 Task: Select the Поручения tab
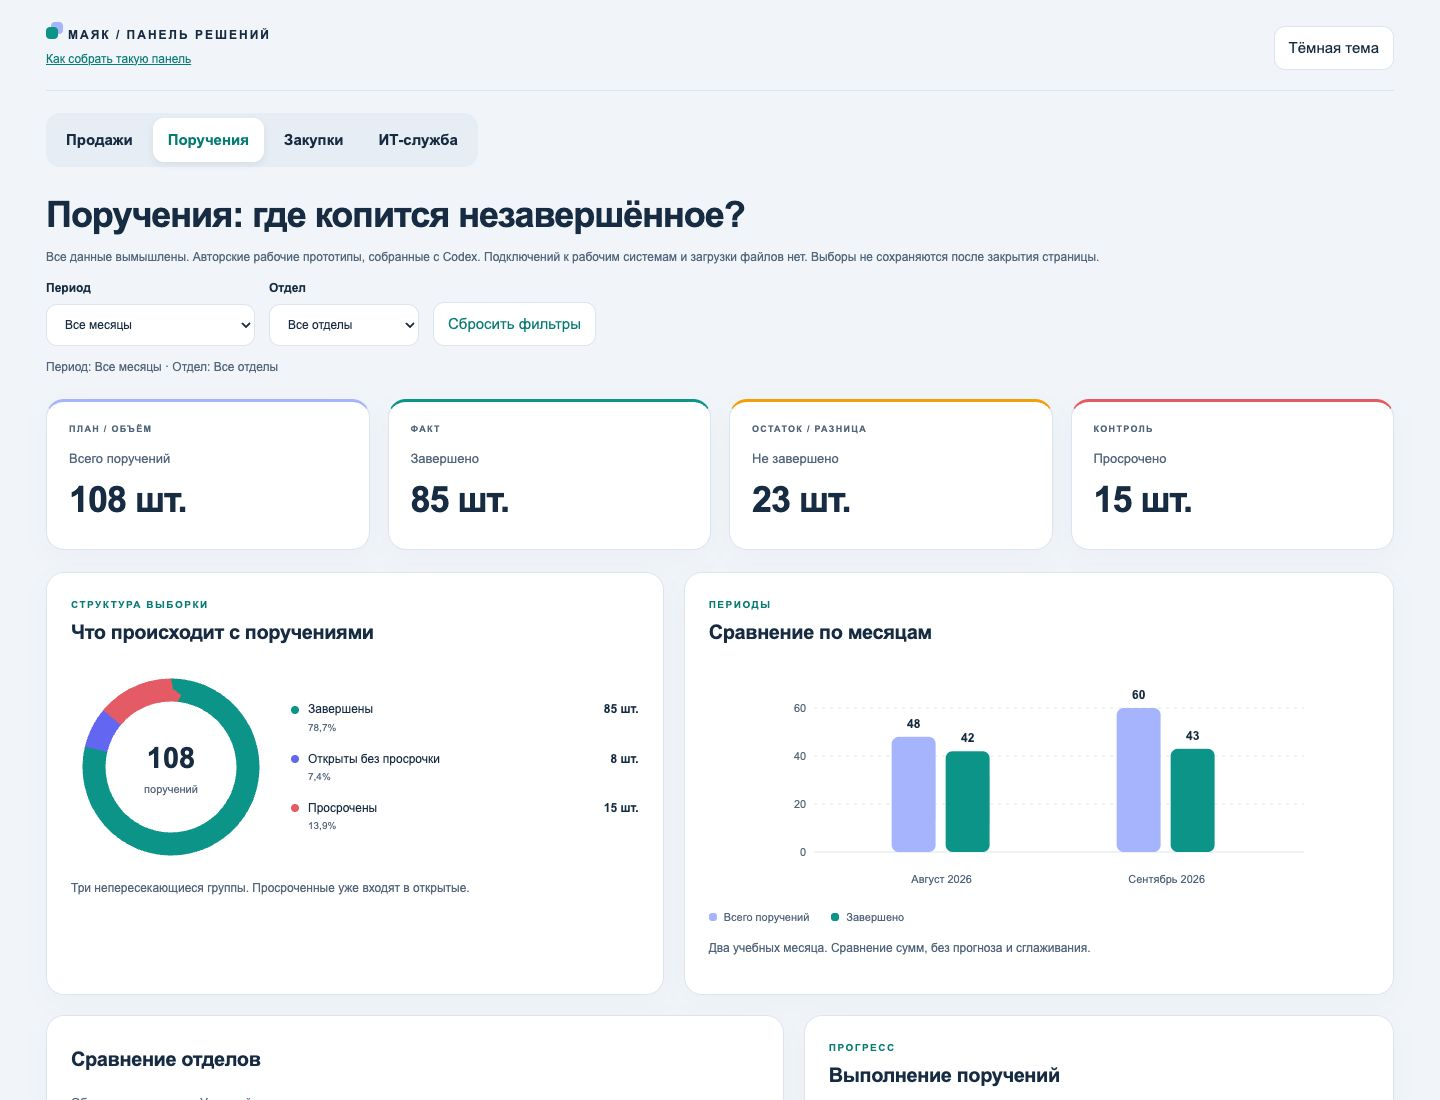tap(208, 140)
